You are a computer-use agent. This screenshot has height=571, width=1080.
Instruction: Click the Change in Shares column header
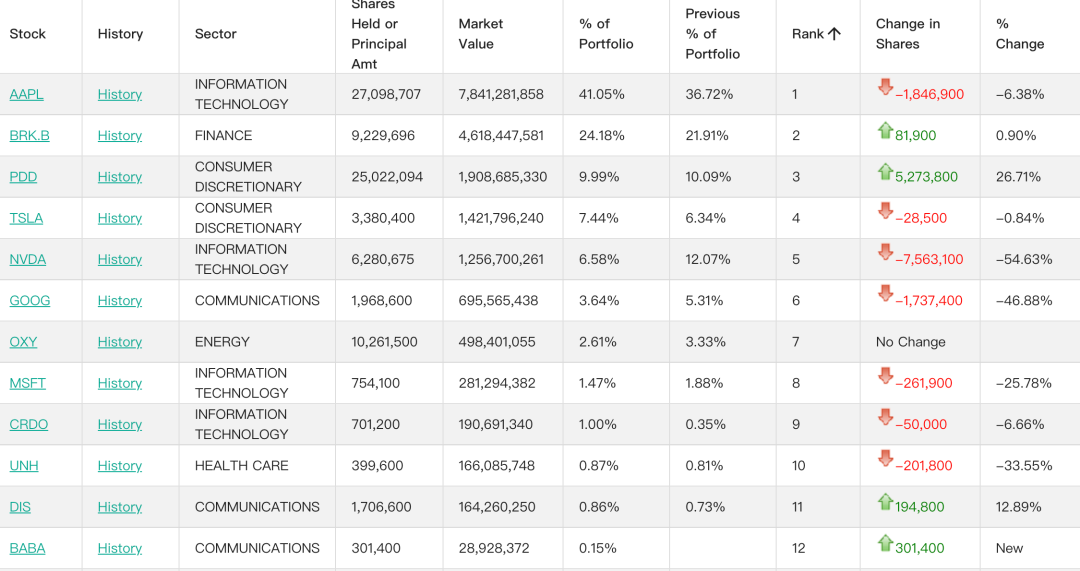(x=908, y=34)
